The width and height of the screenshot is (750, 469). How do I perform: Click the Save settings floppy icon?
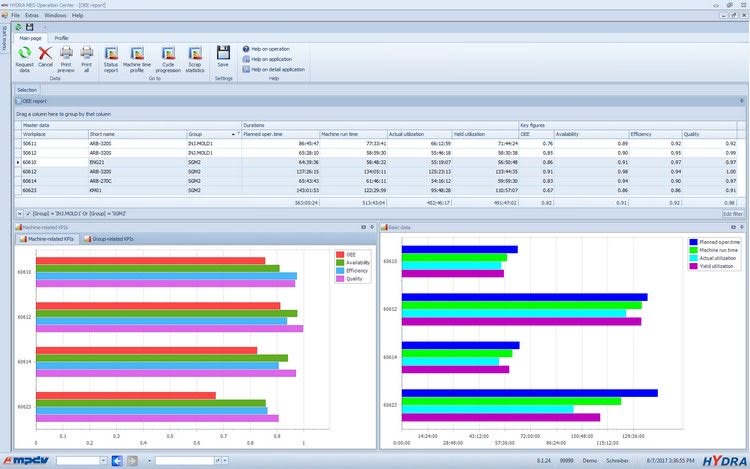pyautogui.click(x=223, y=53)
